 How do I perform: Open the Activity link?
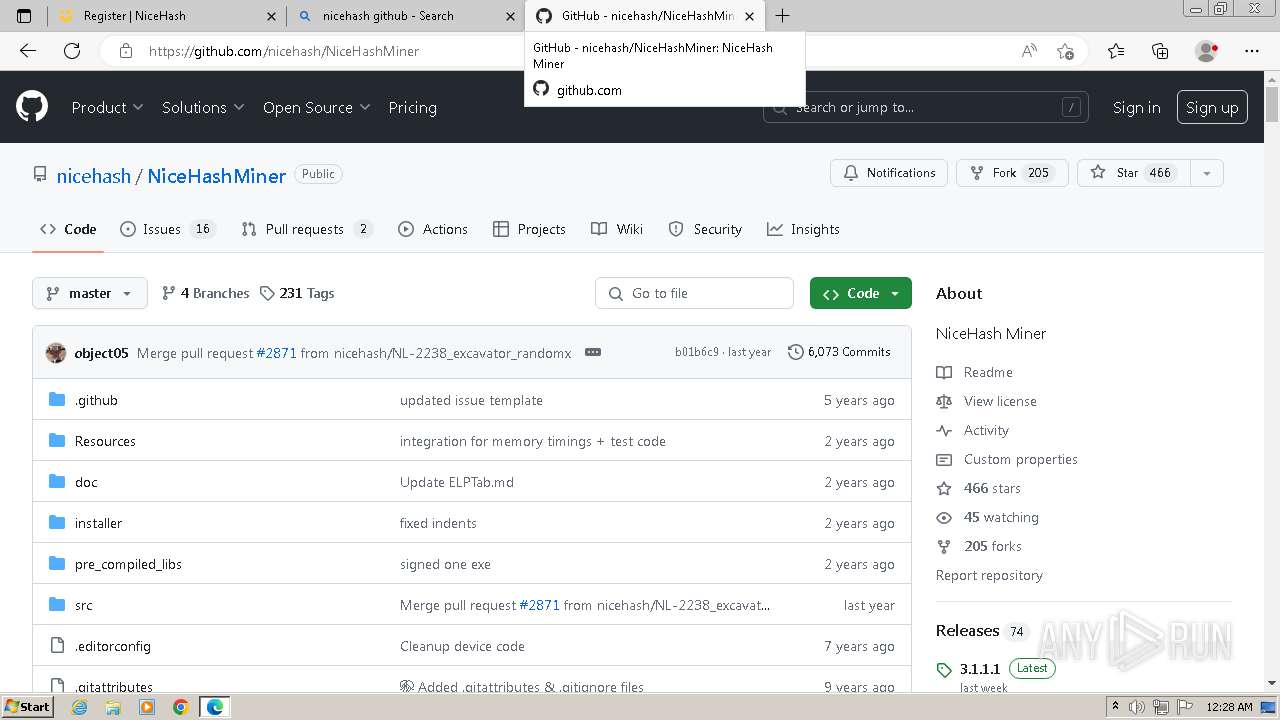click(x=972, y=430)
